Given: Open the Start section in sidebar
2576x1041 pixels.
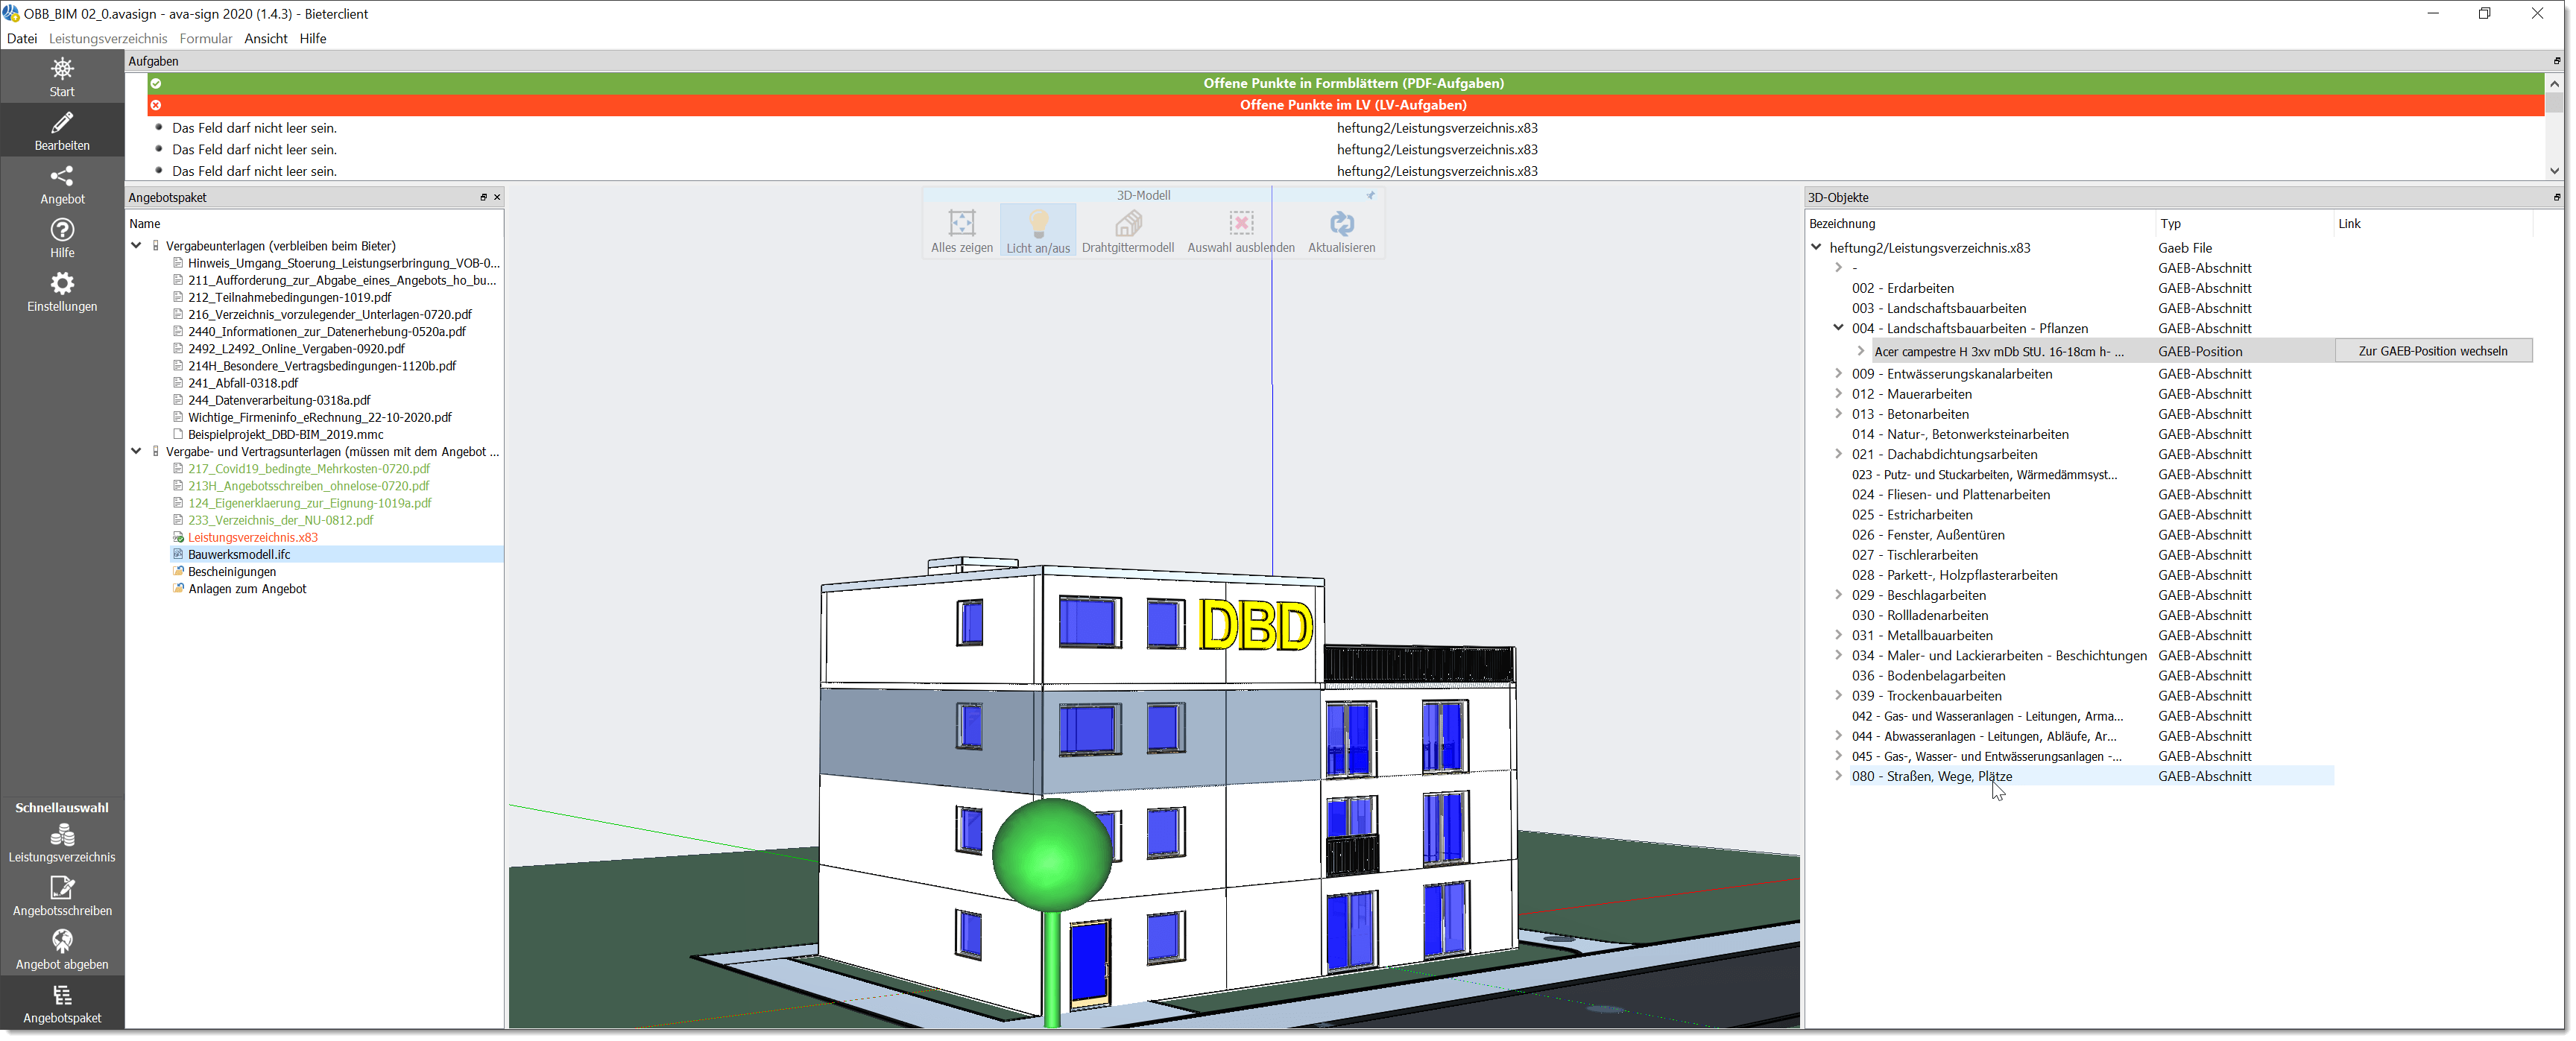Looking at the screenshot, I should pyautogui.click(x=62, y=77).
